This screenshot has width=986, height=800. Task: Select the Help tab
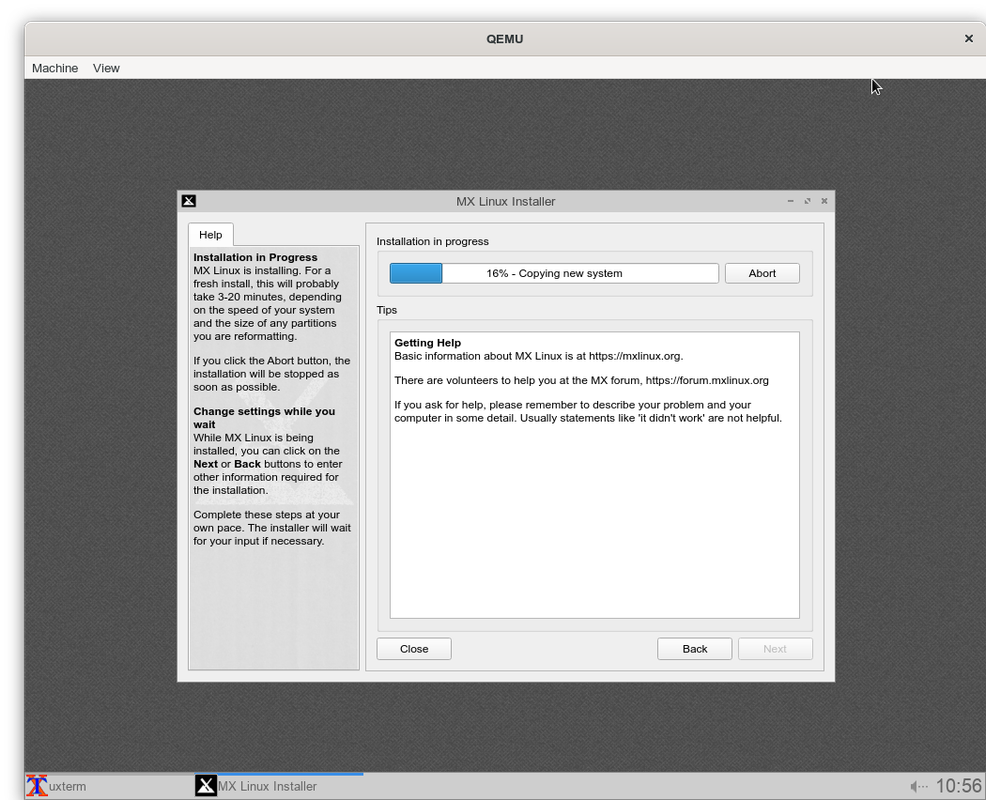[211, 235]
